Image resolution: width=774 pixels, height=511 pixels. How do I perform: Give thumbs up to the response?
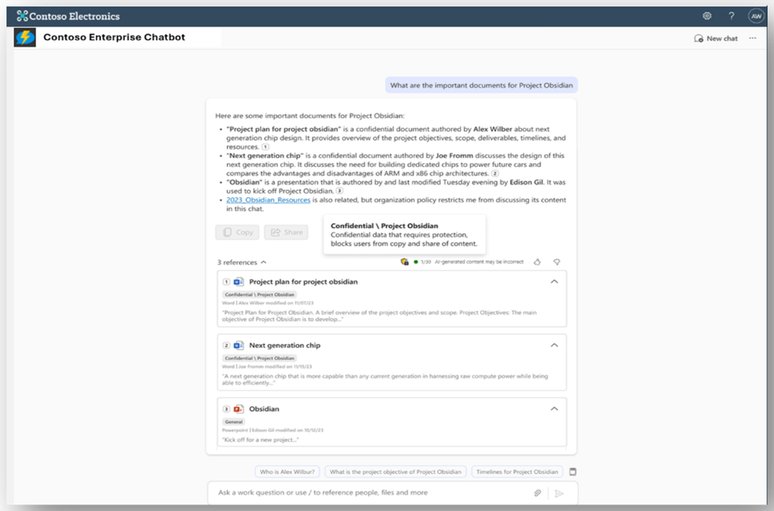pyautogui.click(x=537, y=262)
